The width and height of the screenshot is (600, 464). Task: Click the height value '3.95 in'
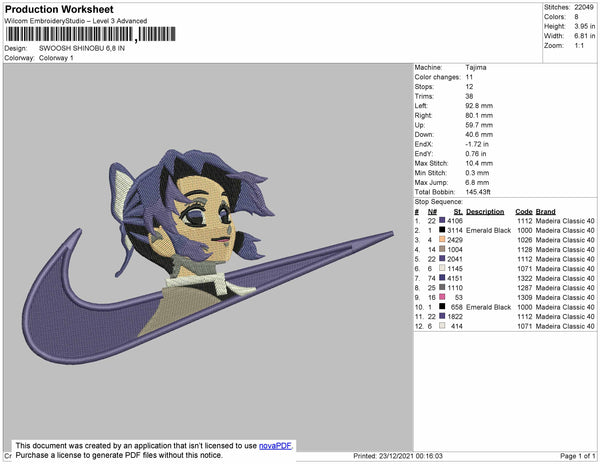tap(584, 26)
